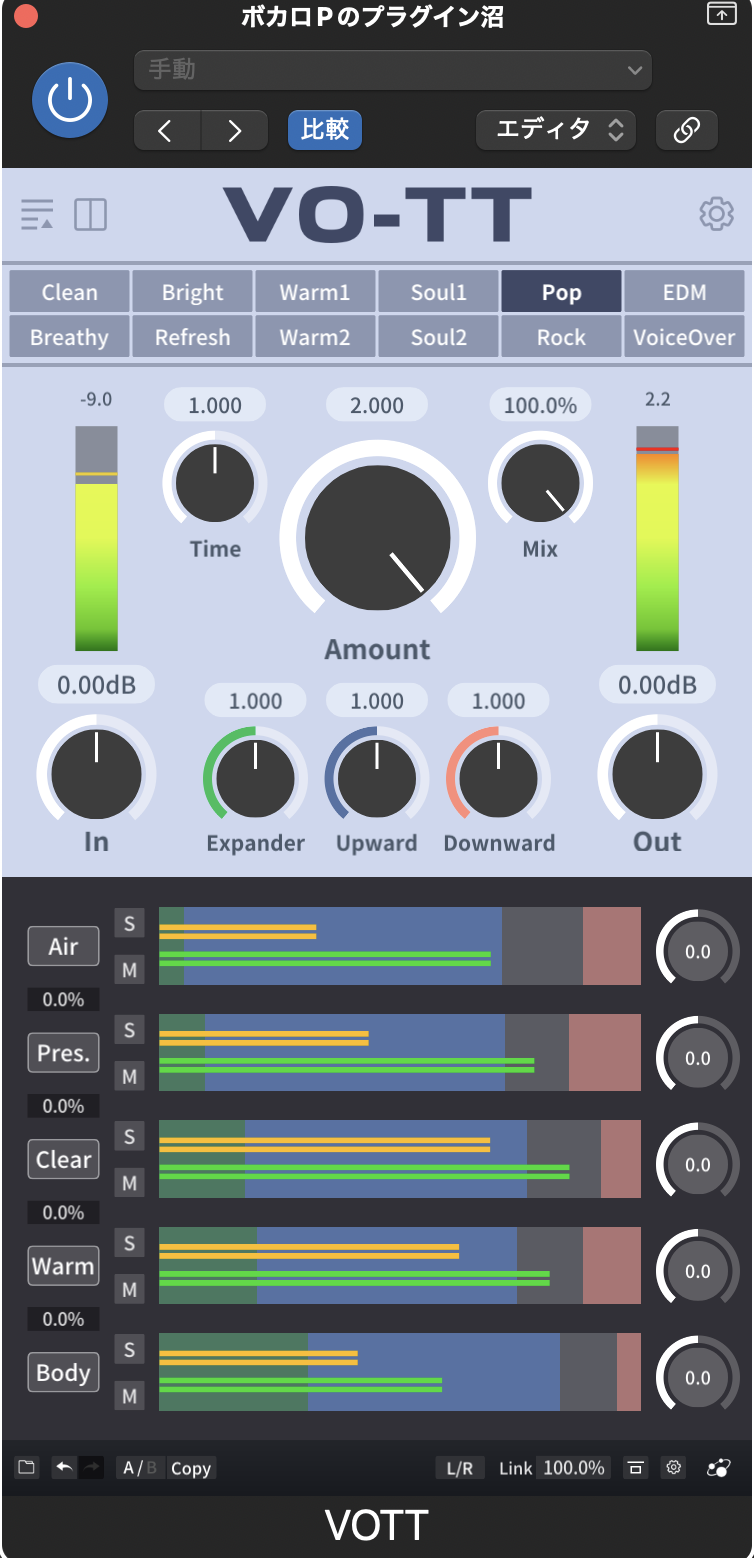
Task: Go to next preset arrow
Action: click(235, 130)
